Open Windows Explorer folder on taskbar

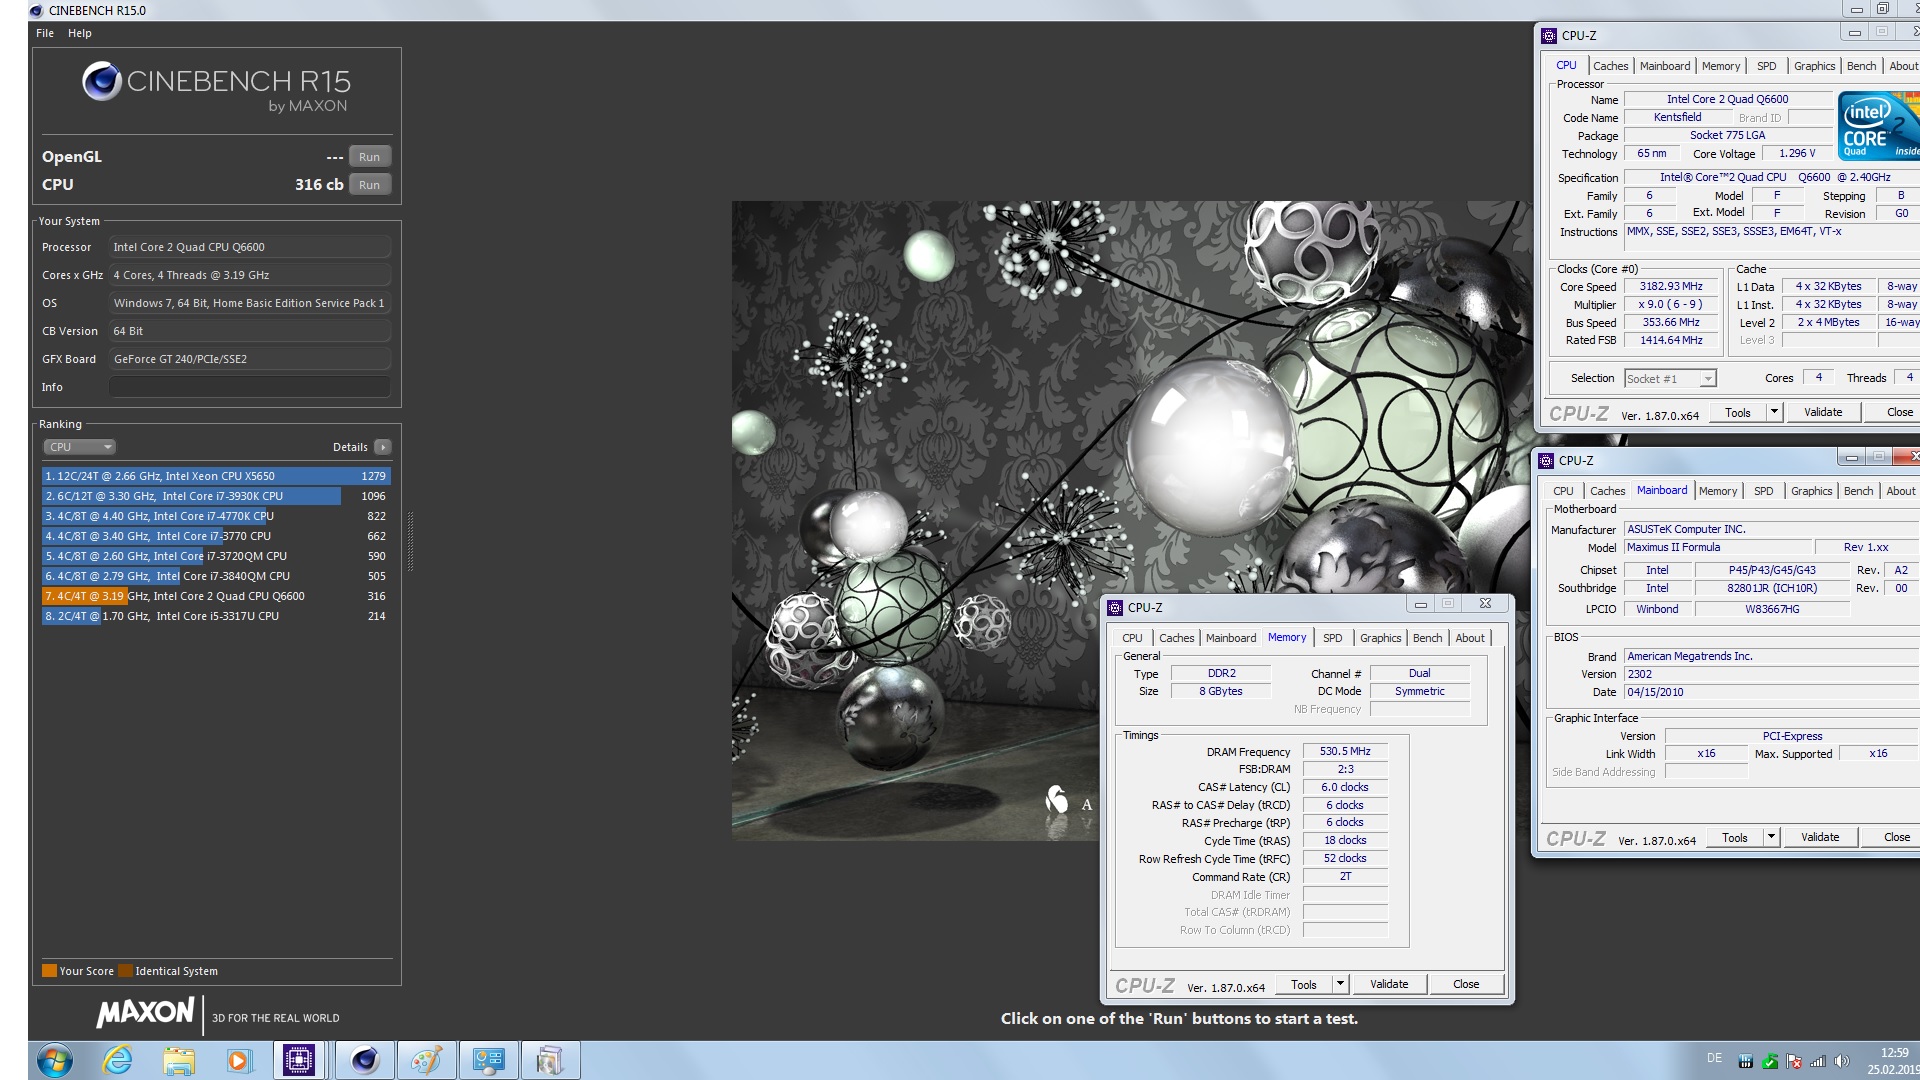point(179,1060)
